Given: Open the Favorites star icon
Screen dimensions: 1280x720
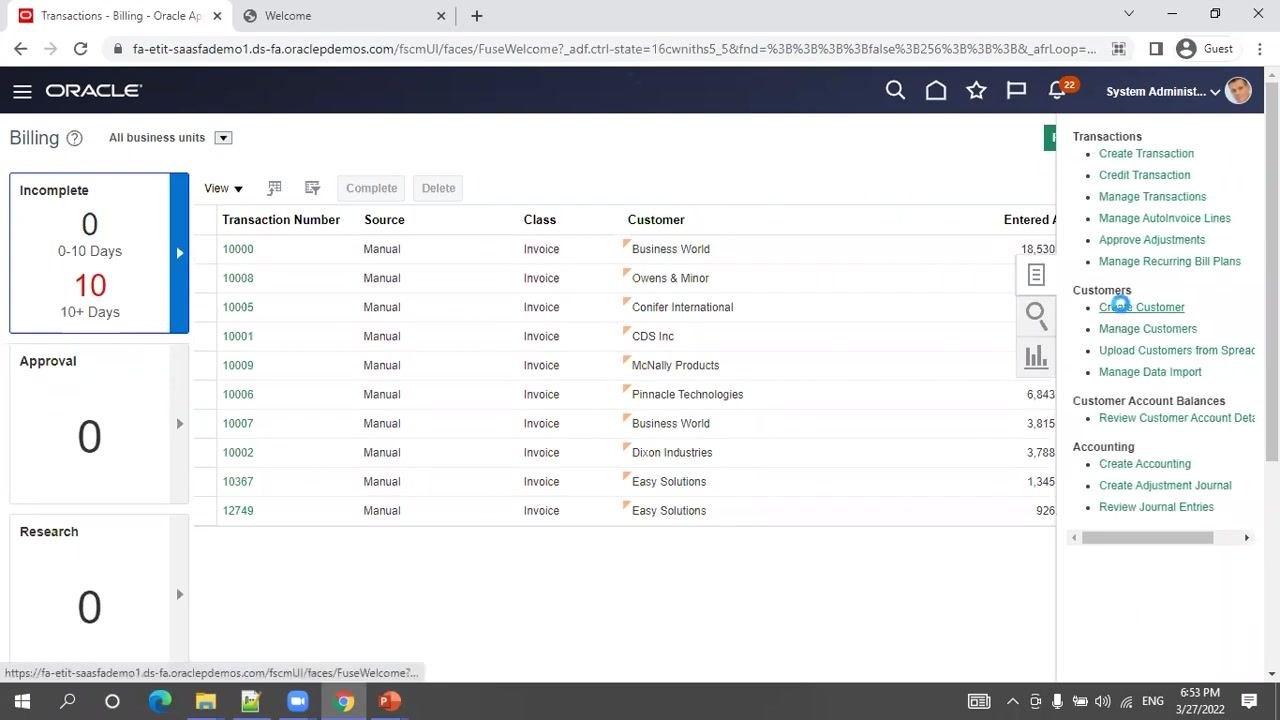Looking at the screenshot, I should click(976, 91).
